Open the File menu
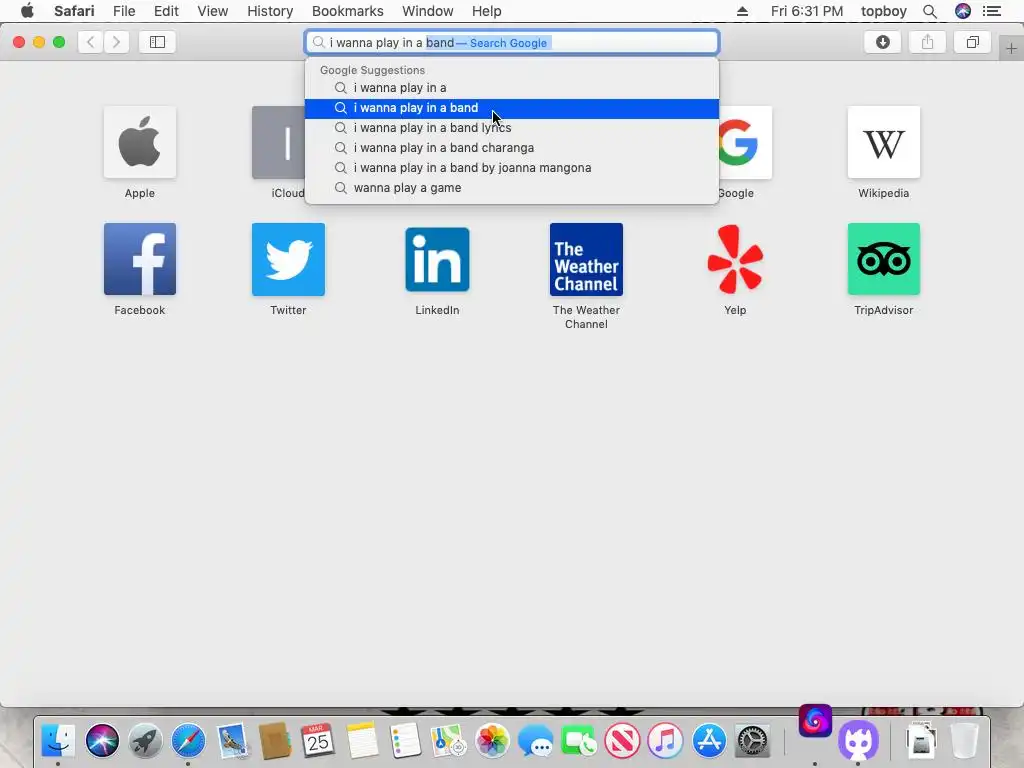The height and width of the screenshot is (768, 1024). [x=123, y=11]
